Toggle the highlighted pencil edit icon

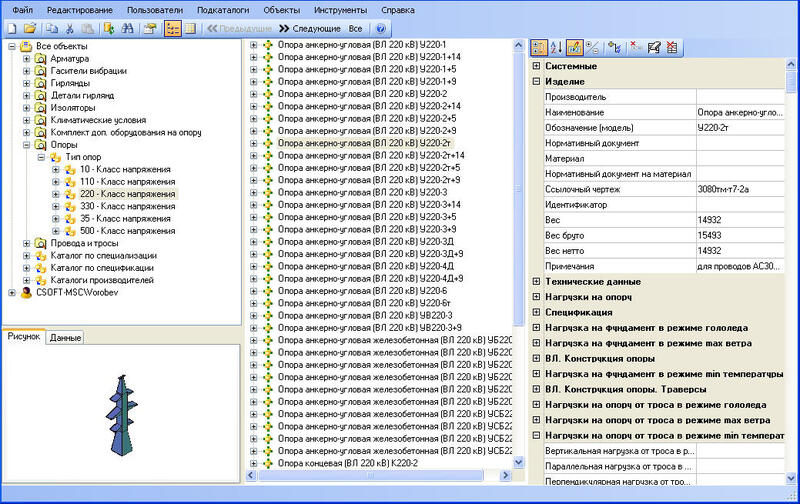[574, 47]
